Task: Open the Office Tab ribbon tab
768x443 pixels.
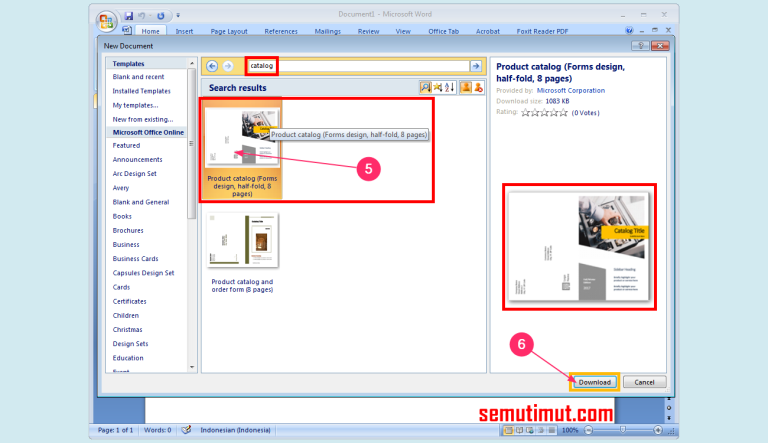Action: [443, 31]
